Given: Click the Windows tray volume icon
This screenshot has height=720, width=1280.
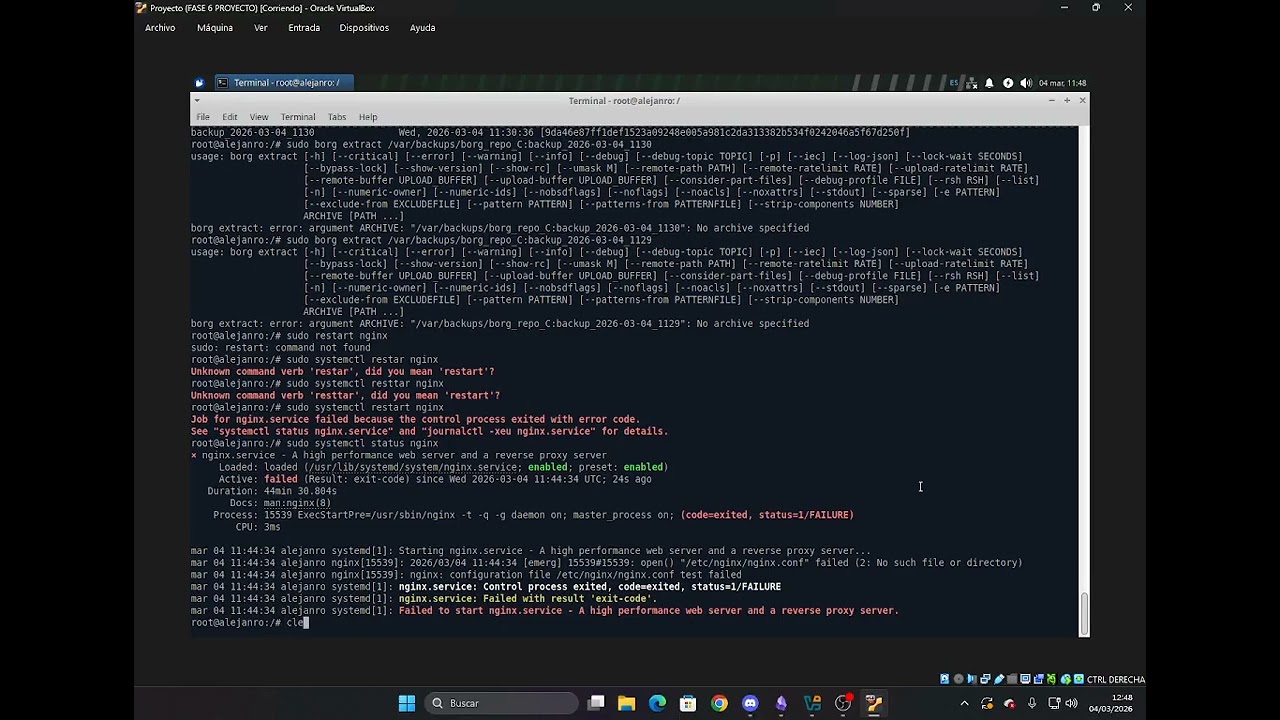Looking at the screenshot, I should 1072,703.
